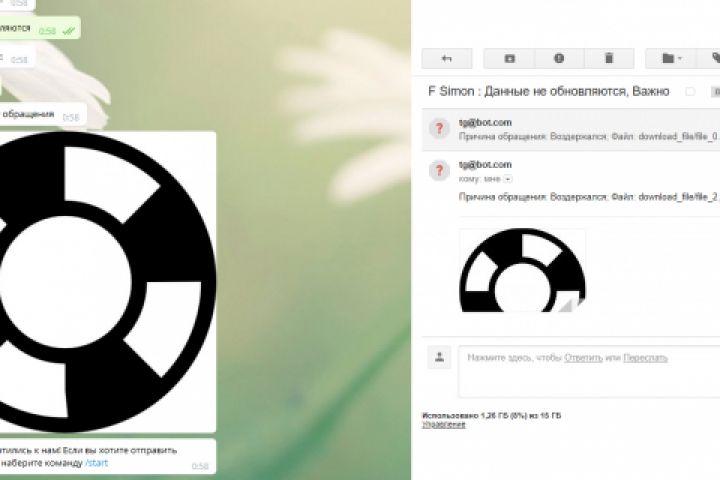Viewport: 720px width, 480px height.
Task: Archive the email with the archive icon
Action: pos(509,58)
